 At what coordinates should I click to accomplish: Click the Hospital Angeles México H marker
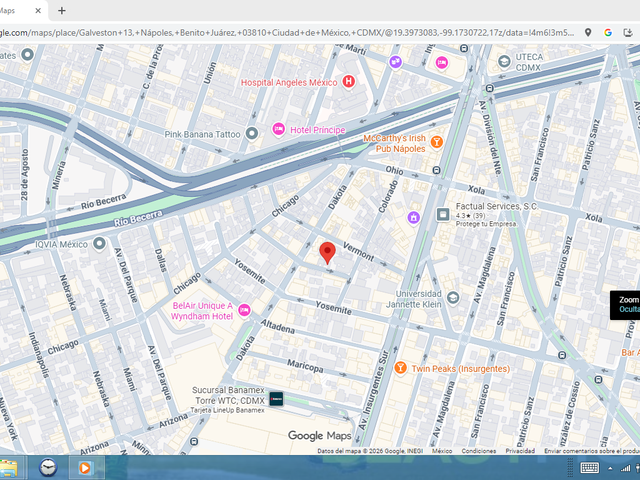(348, 81)
